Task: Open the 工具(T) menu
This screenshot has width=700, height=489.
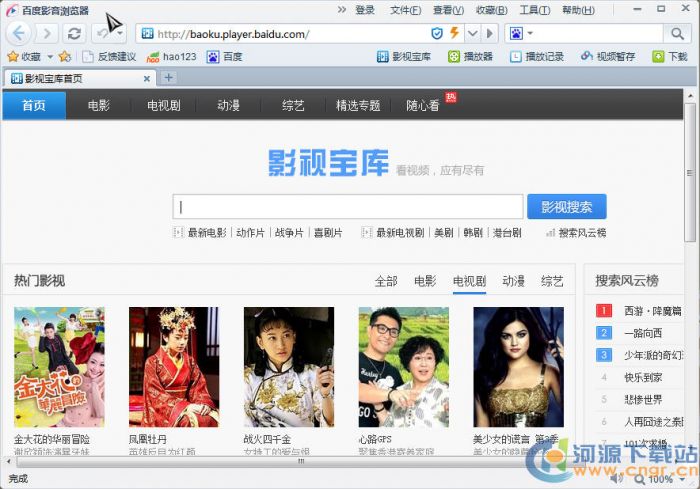Action: (x=535, y=10)
